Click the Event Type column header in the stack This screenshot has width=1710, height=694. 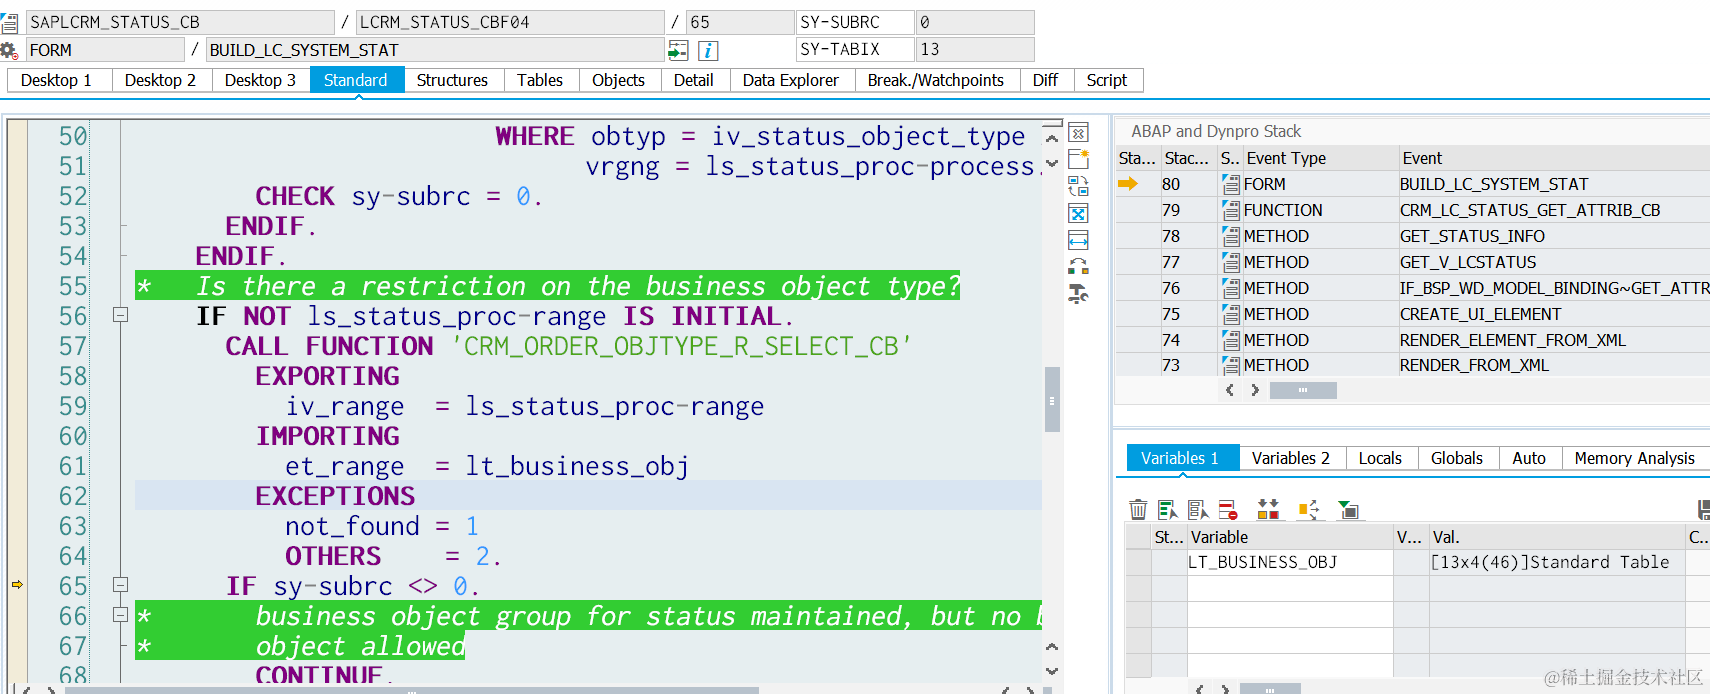[1320, 158]
